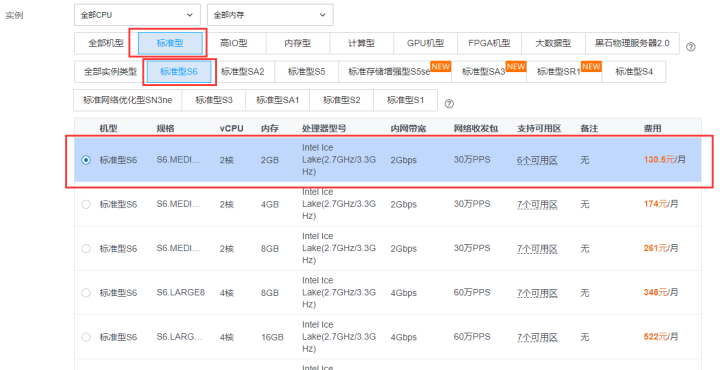The height and width of the screenshot is (370, 720).
Task: Select 标准网络优化型SN3ne instance type
Action: (128, 100)
